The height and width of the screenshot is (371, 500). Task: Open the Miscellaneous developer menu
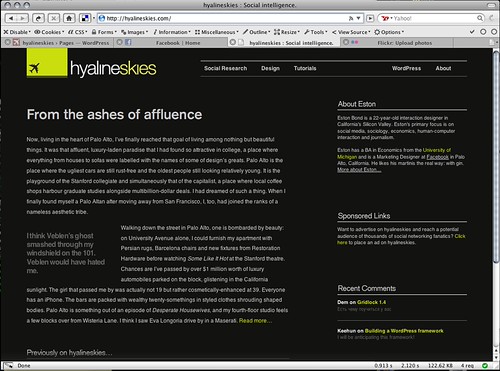coord(217,32)
